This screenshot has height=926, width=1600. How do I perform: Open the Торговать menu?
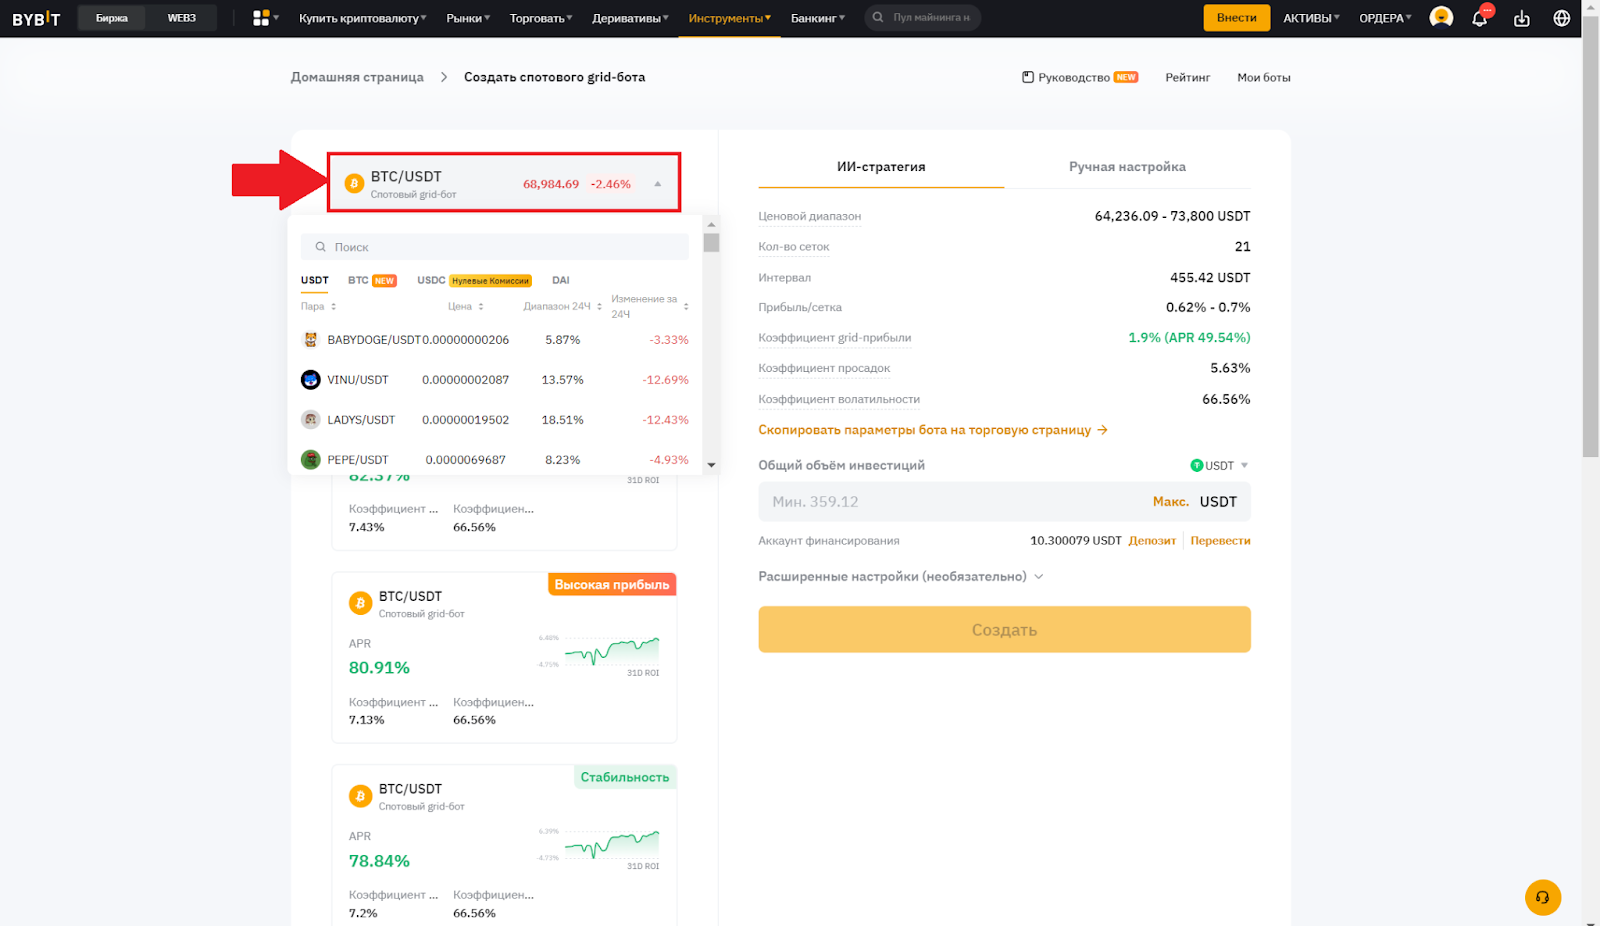tap(541, 18)
